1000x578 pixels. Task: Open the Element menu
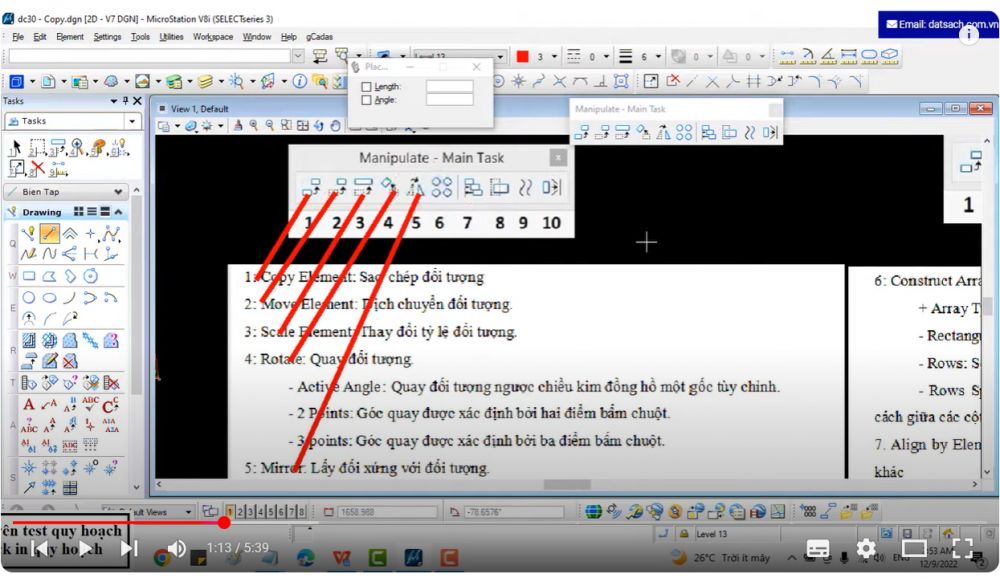[x=70, y=37]
